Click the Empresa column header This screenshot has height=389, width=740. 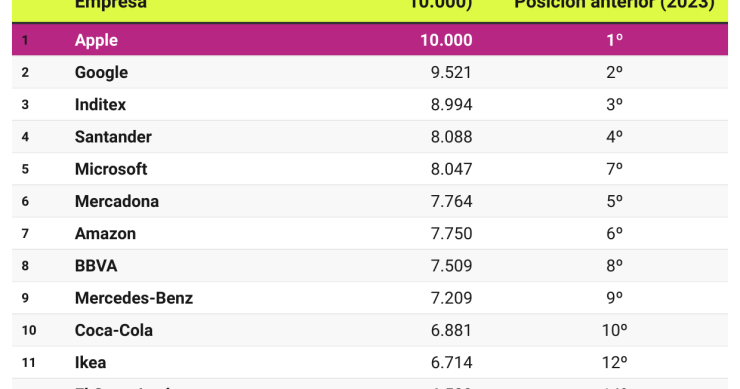pos(111,5)
